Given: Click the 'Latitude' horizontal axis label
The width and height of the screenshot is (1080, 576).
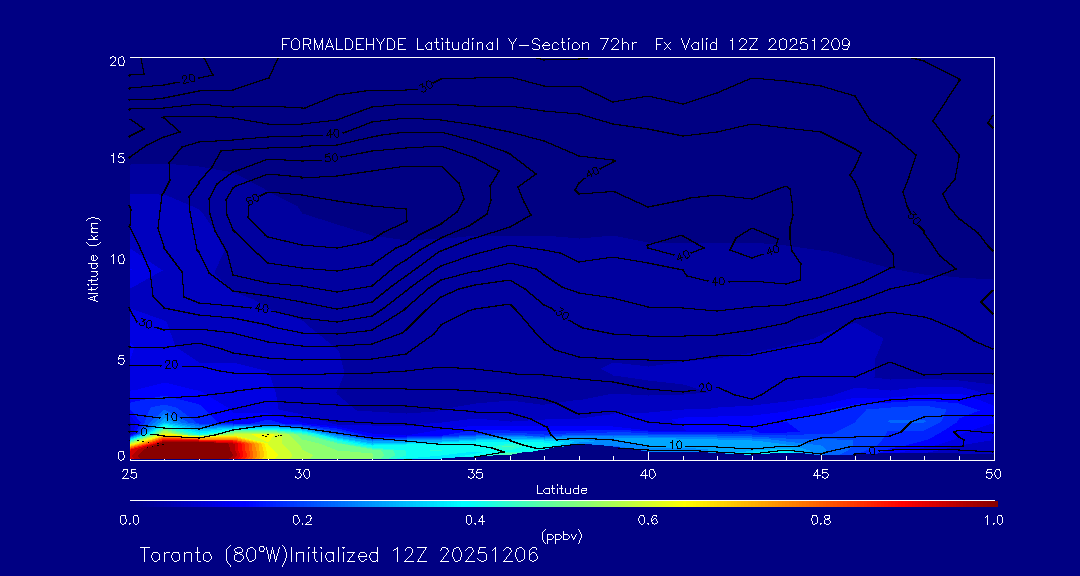Looking at the screenshot, I should 562,490.
